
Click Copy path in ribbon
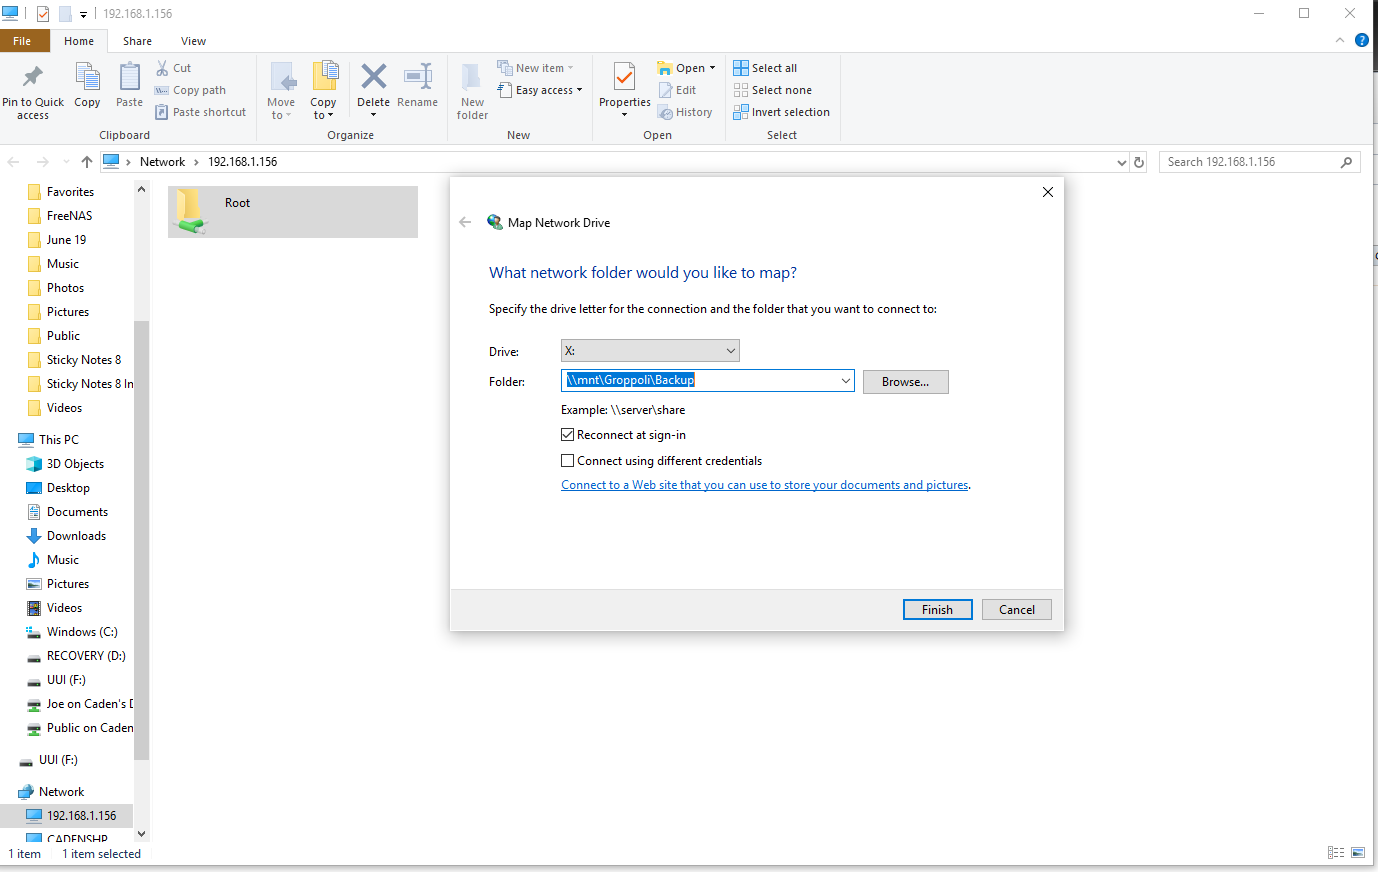coord(190,90)
